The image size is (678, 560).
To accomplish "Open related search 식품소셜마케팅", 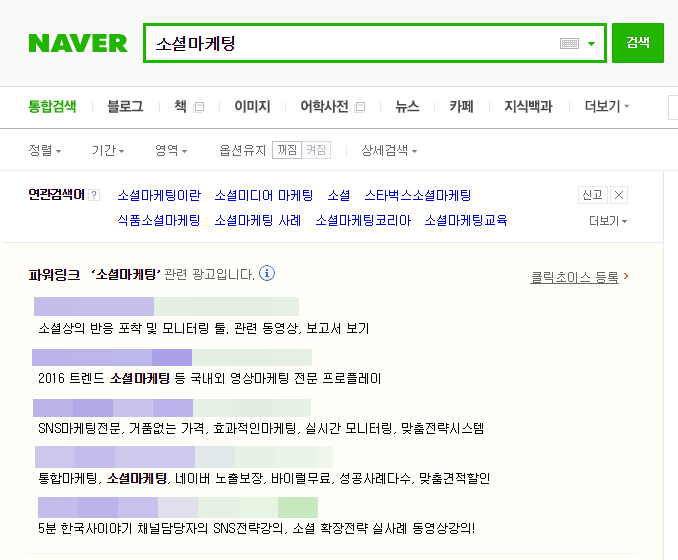I will coord(159,221).
